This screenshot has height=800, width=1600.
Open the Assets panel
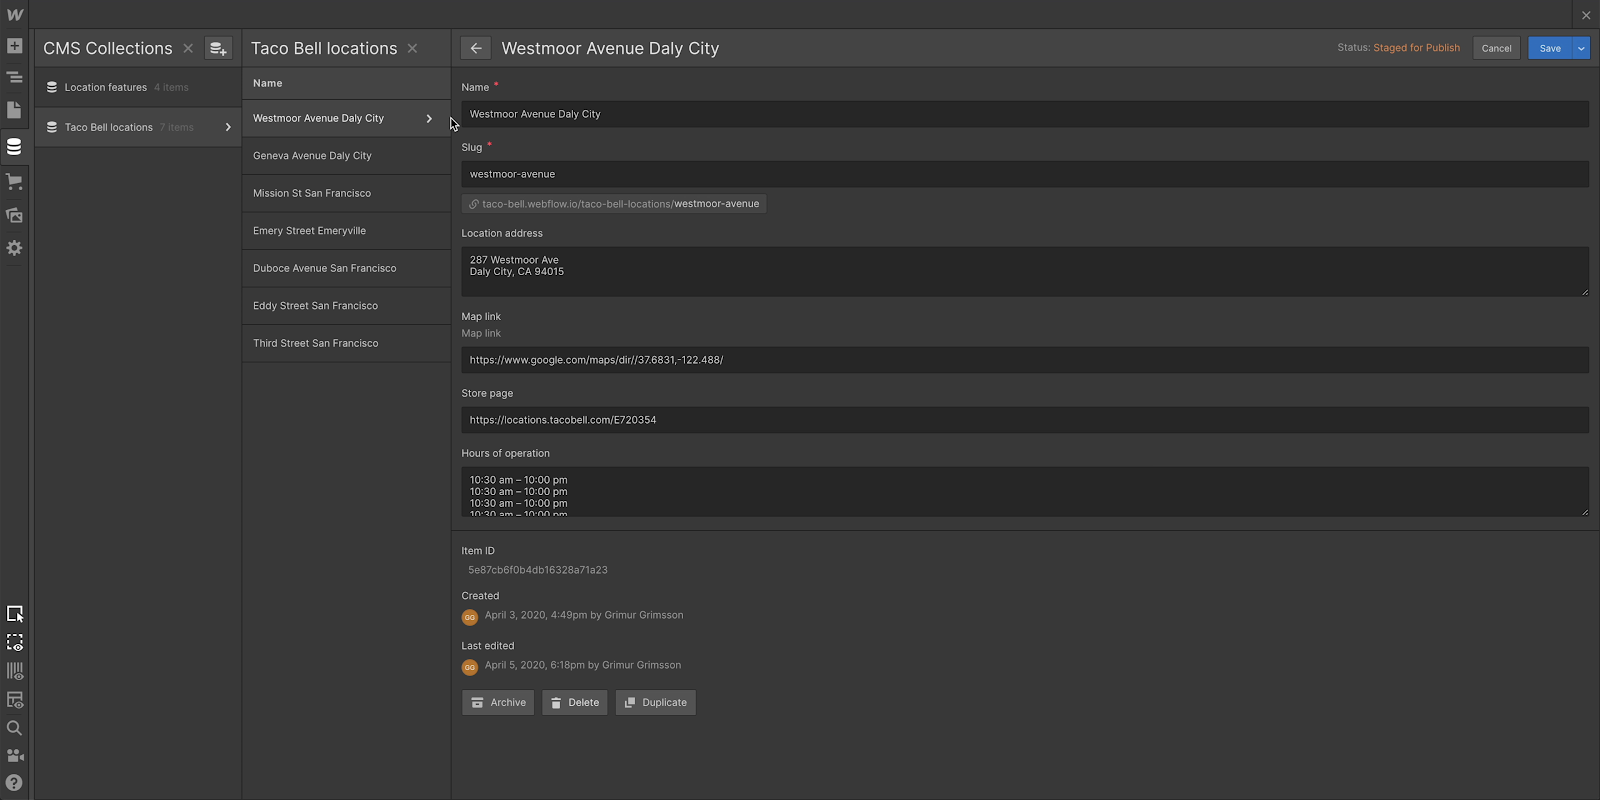tap(14, 215)
